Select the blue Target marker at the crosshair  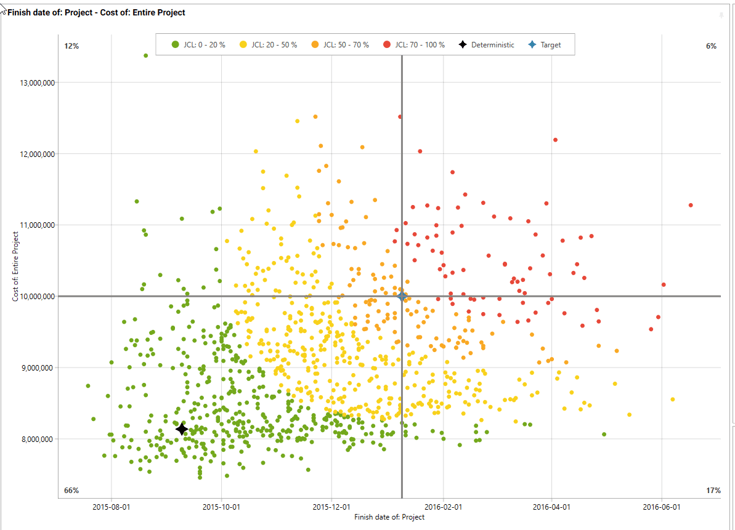[x=402, y=296]
